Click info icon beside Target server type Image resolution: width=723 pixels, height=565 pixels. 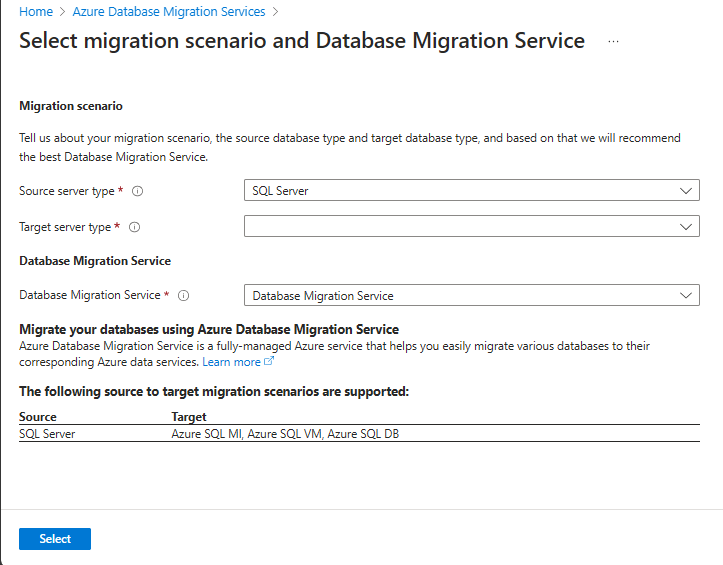134,227
